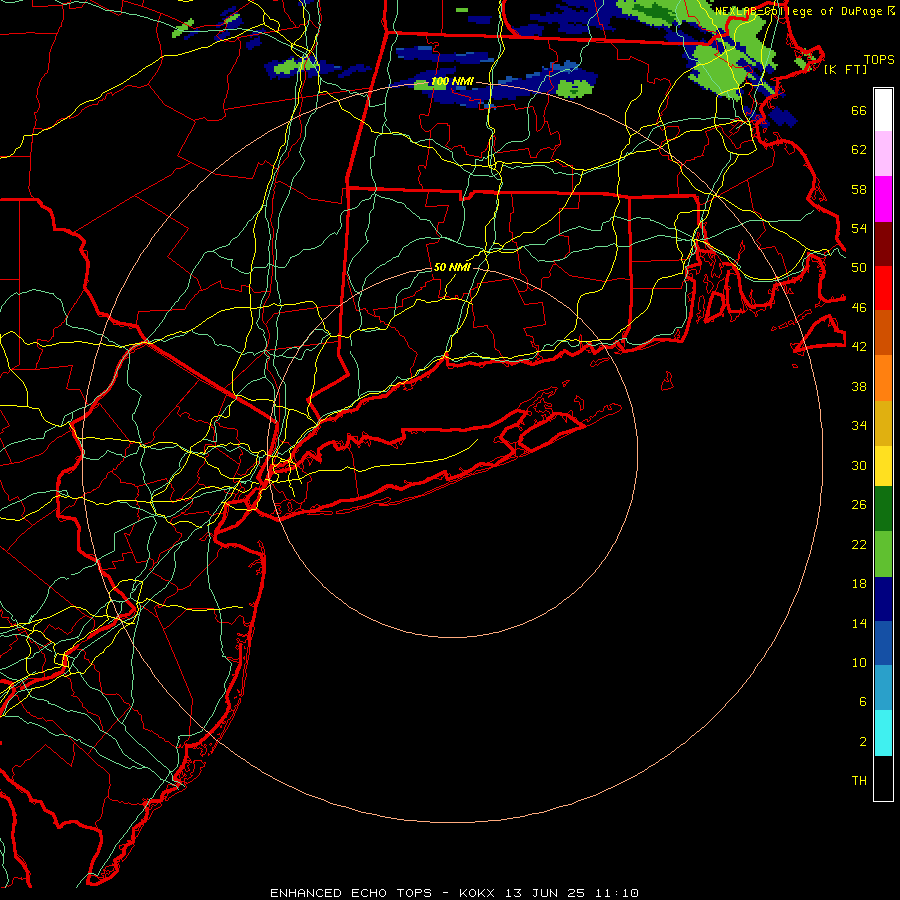The width and height of the screenshot is (900, 900).
Task: Click the steel blue legend swatch
Action: (x=883, y=688)
